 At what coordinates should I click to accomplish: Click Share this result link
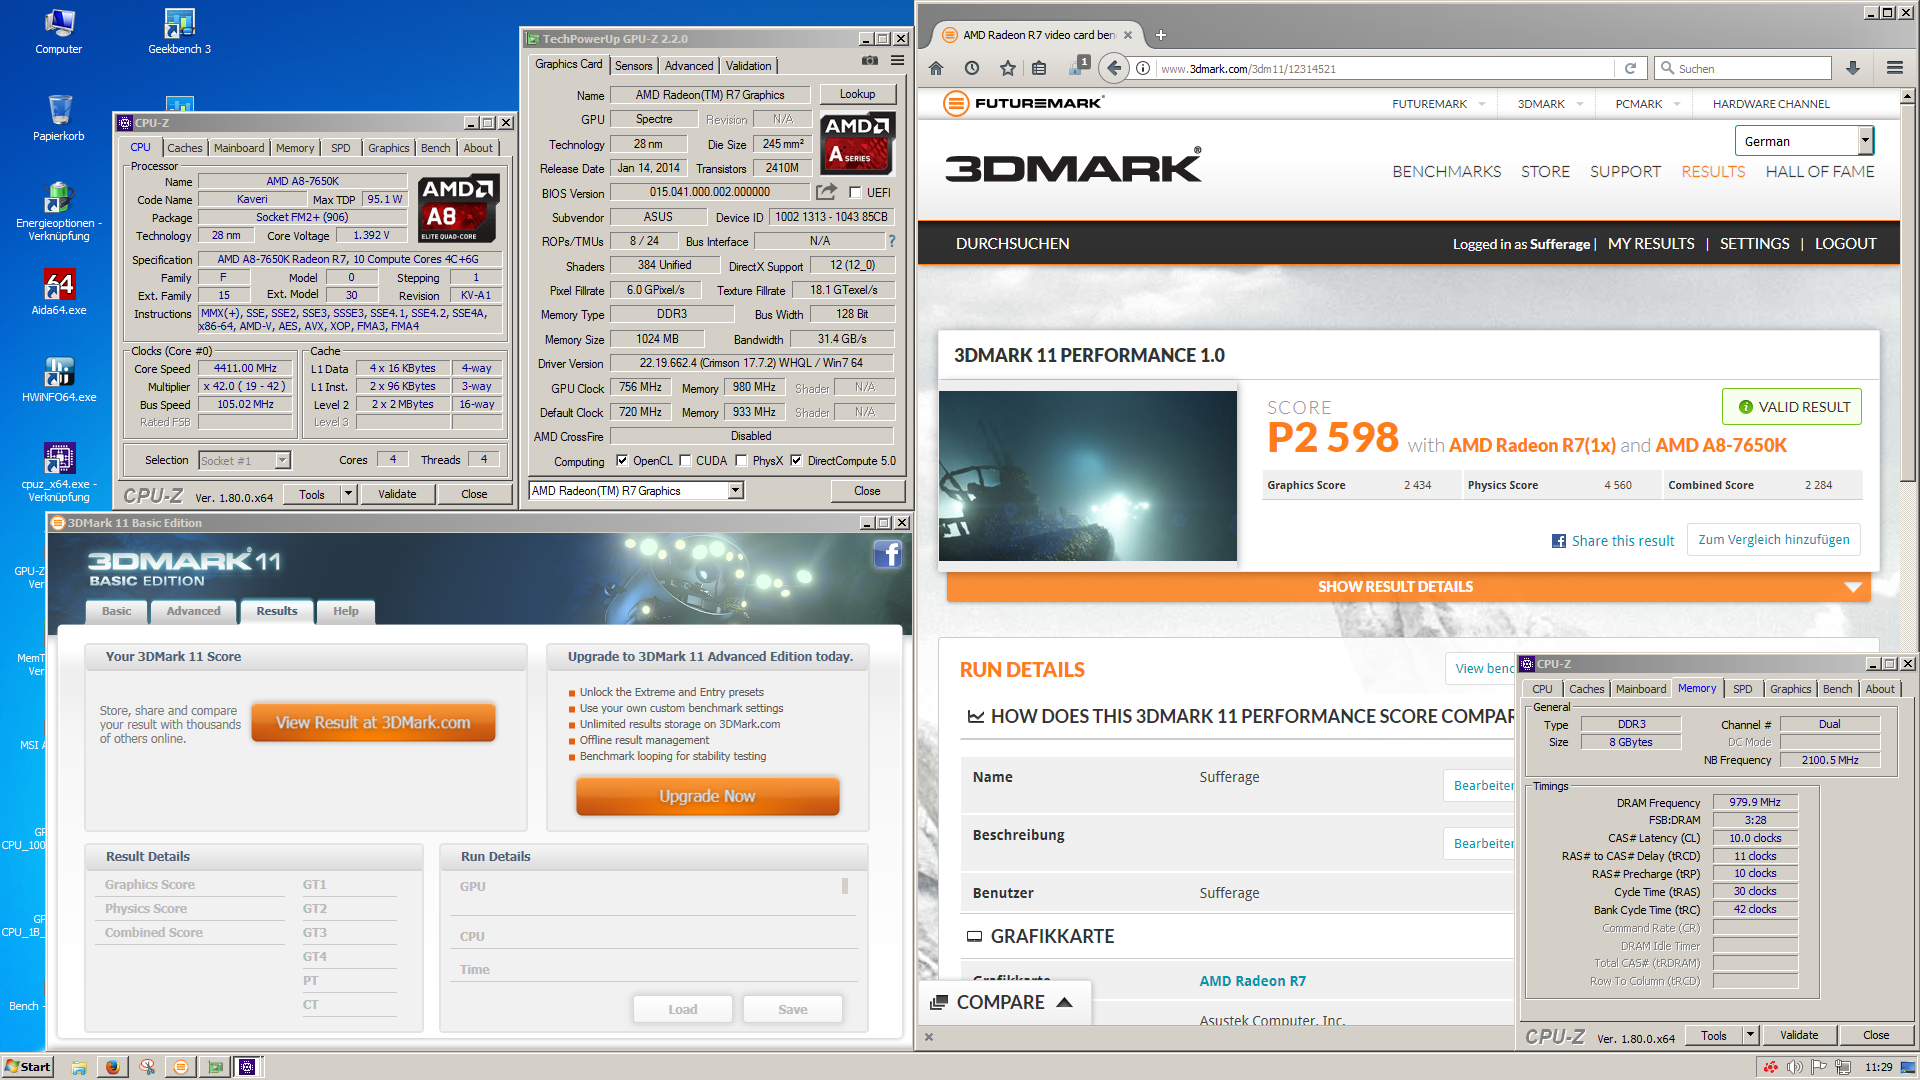pyautogui.click(x=1612, y=541)
